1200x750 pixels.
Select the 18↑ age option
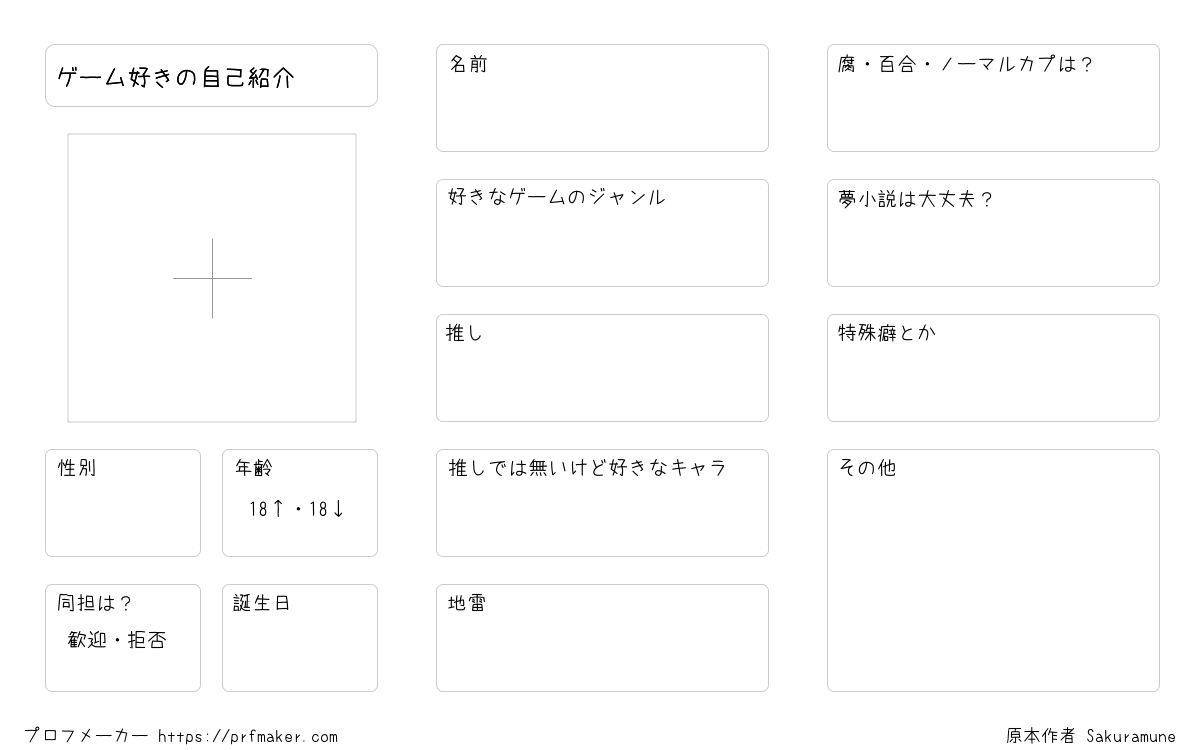(x=267, y=509)
